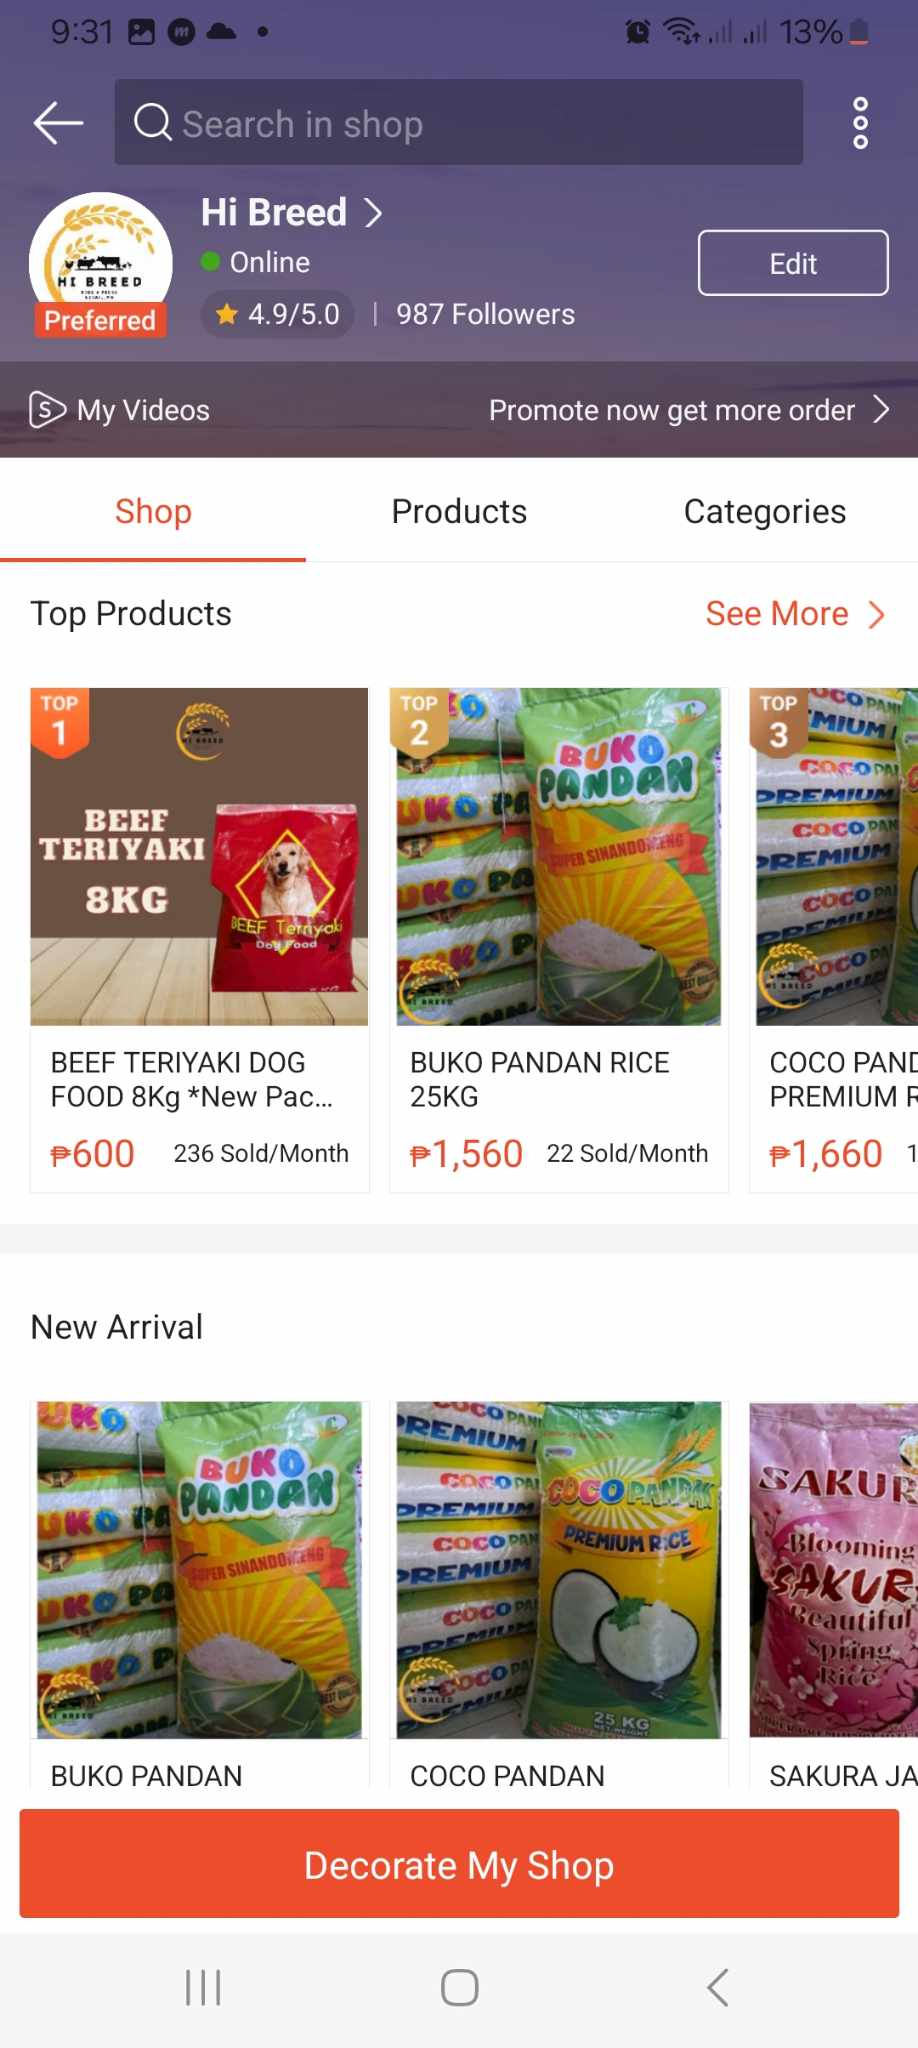918x2048 pixels.
Task: Open Beef Teriyaki Dog Food 8KG product
Action: click(x=199, y=938)
